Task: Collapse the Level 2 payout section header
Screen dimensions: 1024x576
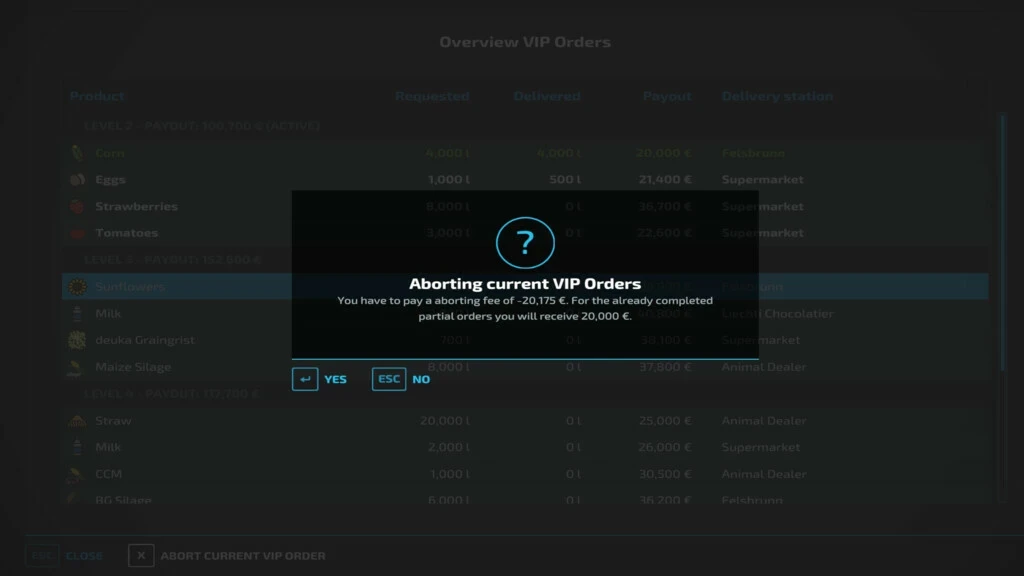Action: click(x=200, y=126)
